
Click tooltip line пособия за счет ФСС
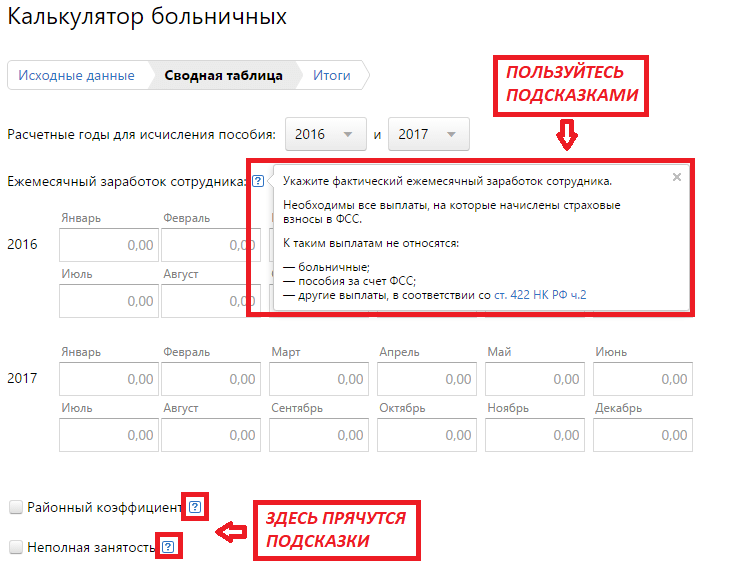coord(357,281)
